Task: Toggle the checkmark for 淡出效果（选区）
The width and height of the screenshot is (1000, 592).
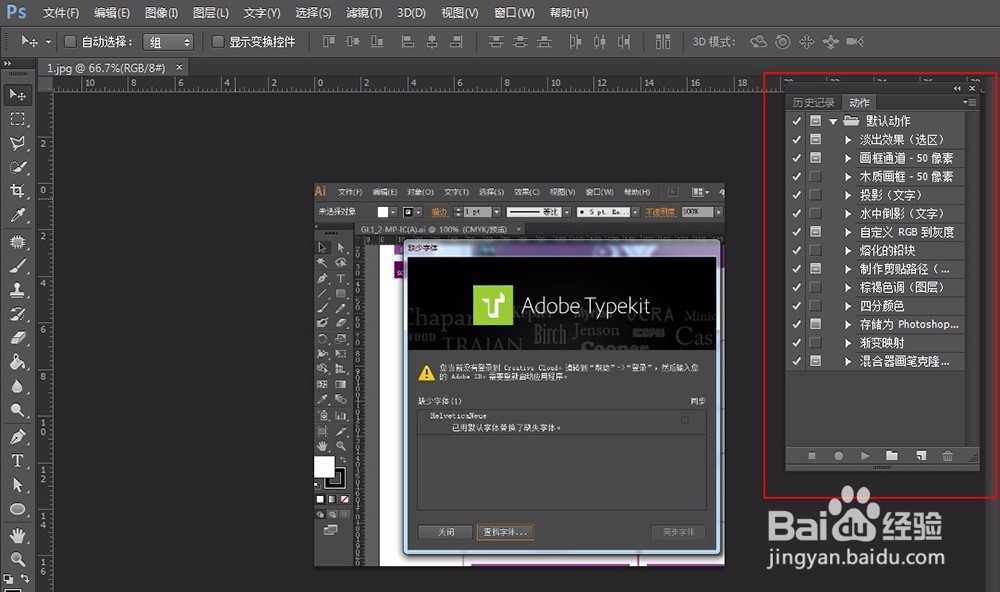Action: pos(797,139)
